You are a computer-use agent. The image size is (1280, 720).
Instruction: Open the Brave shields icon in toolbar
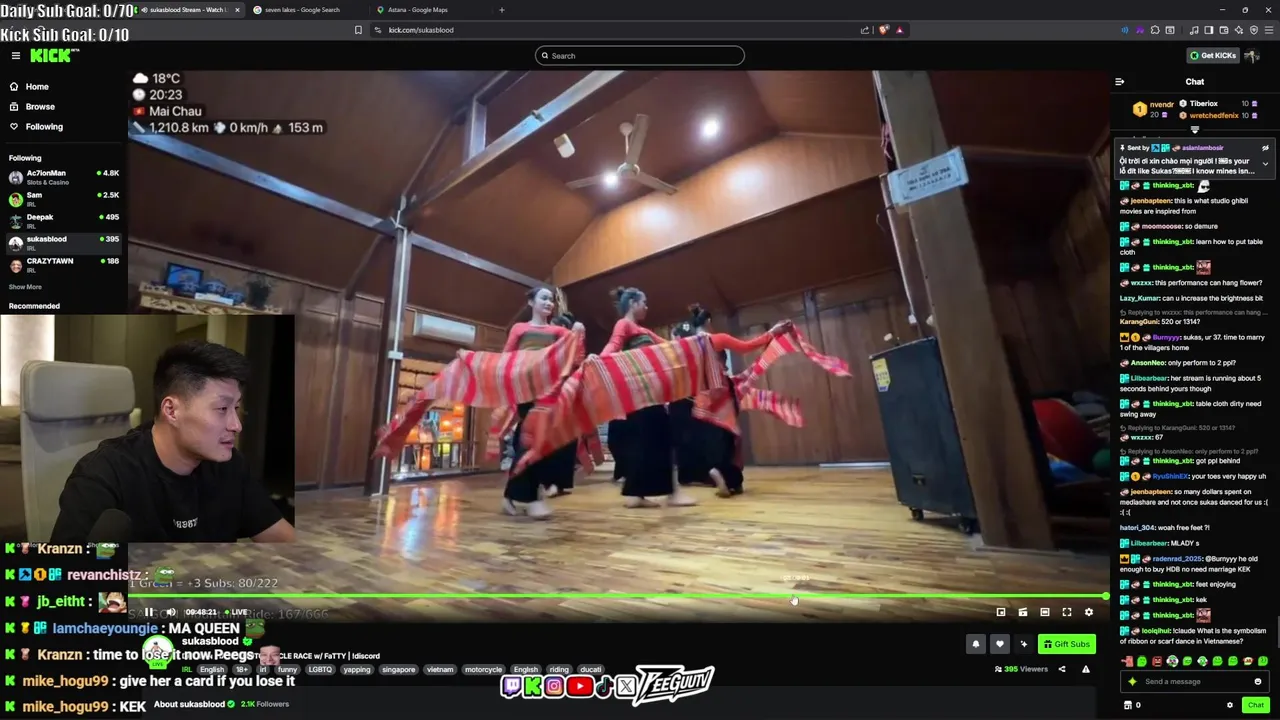tap(883, 30)
